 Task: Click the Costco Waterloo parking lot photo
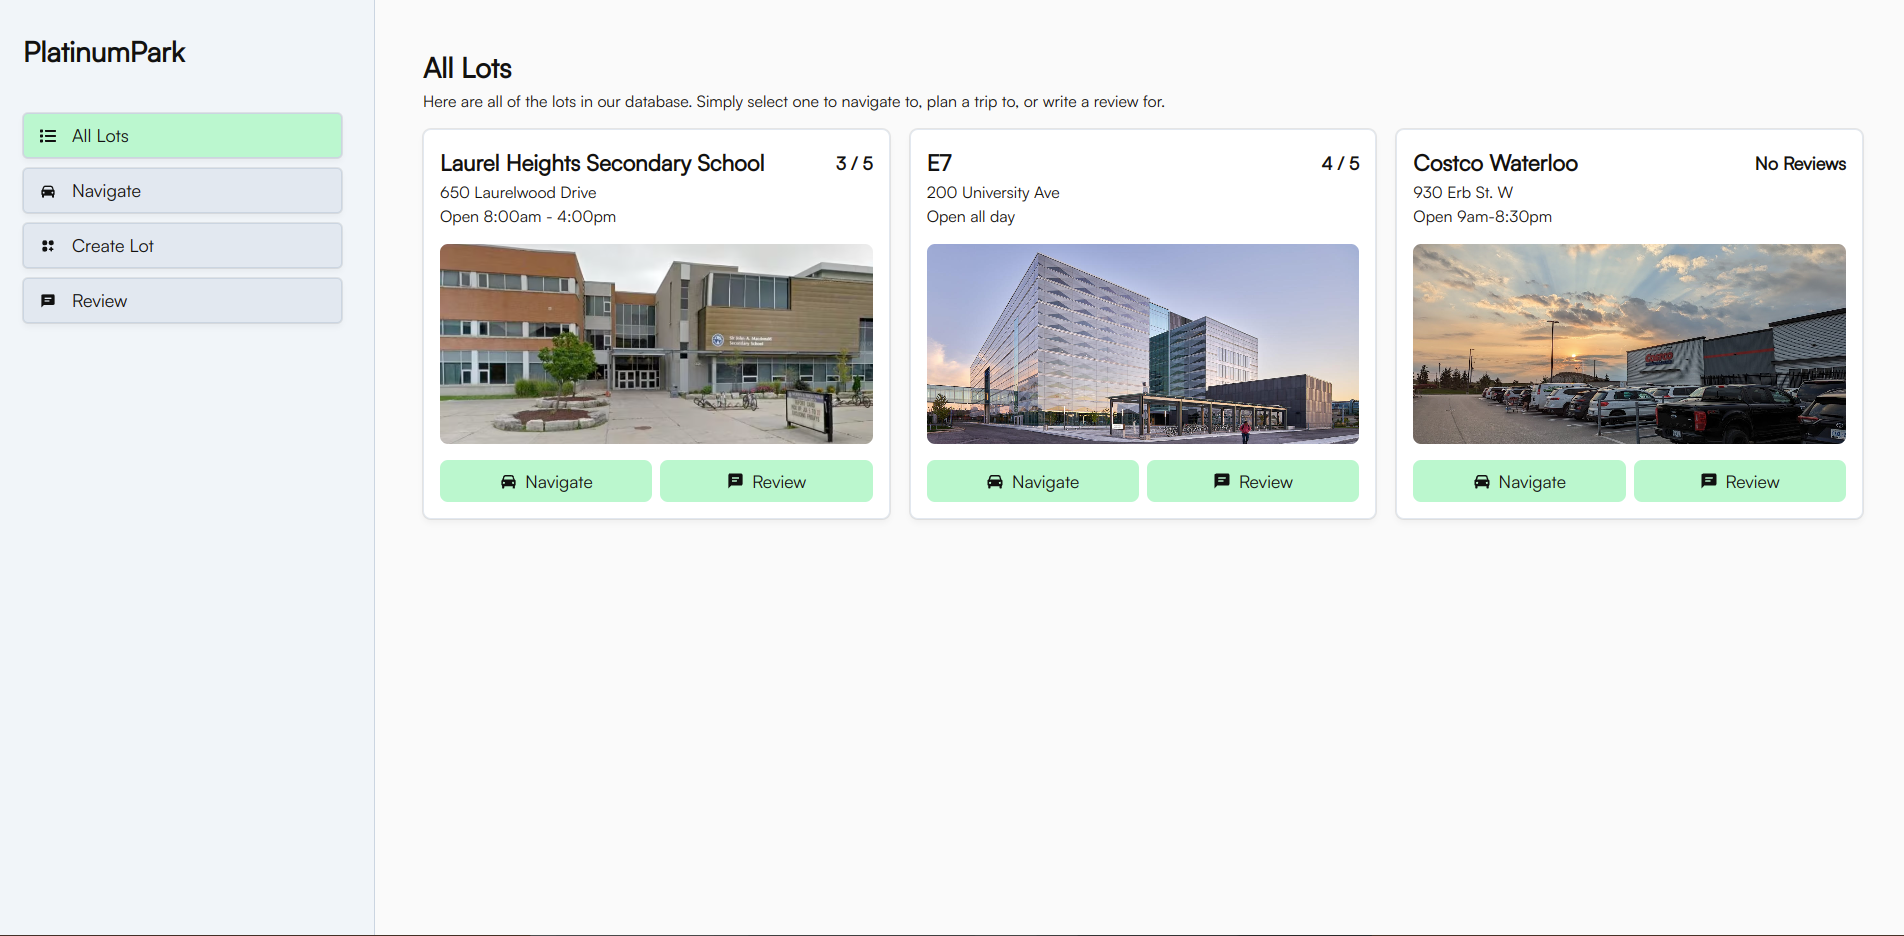(1629, 344)
